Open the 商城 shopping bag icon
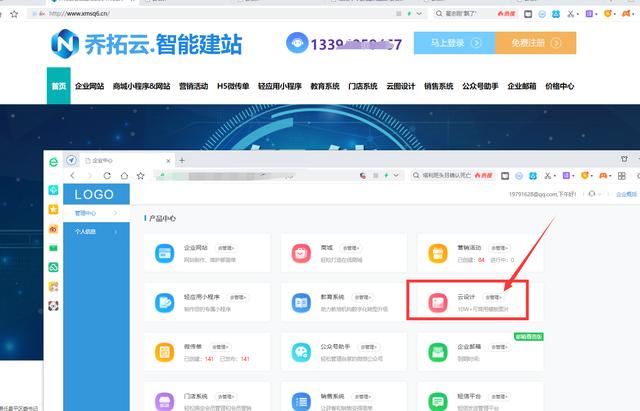This screenshot has height=411, width=640. click(301, 253)
